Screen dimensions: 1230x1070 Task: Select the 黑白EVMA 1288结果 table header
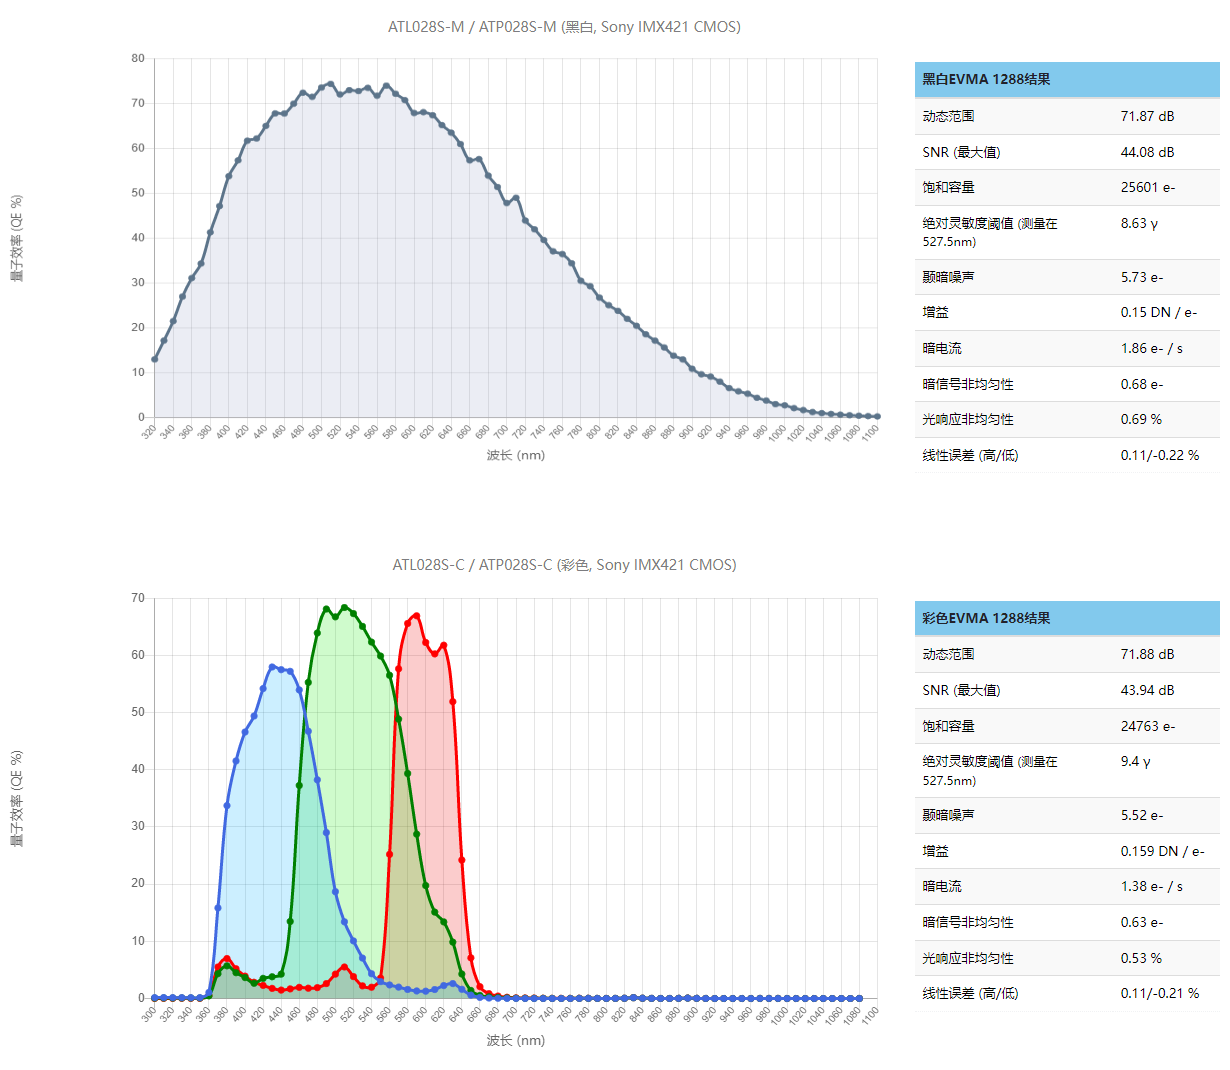(986, 79)
